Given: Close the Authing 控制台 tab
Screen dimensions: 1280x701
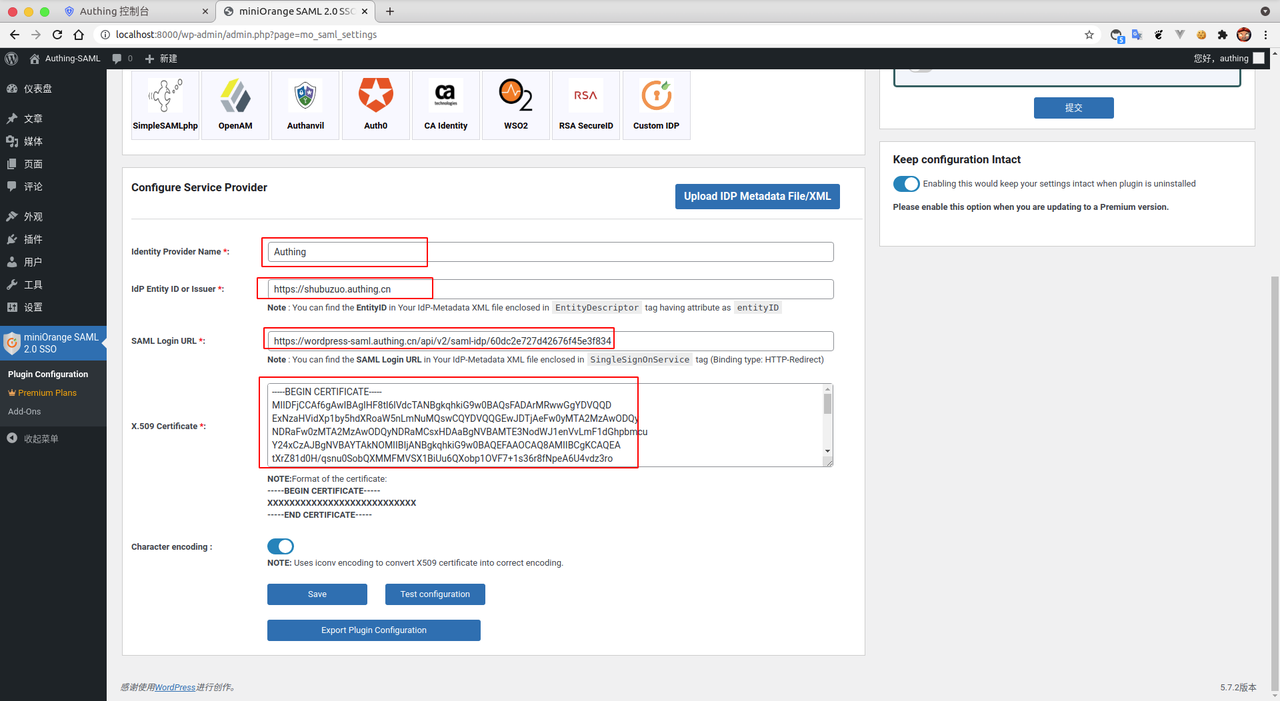Looking at the screenshot, I should [204, 11].
